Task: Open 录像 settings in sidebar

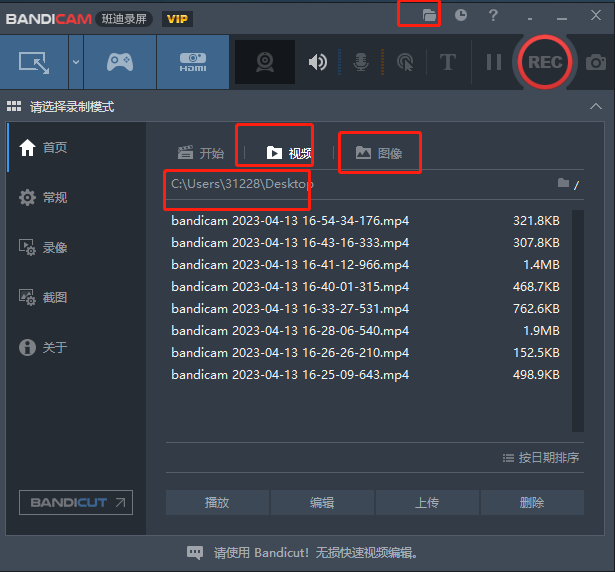Action: 43,248
